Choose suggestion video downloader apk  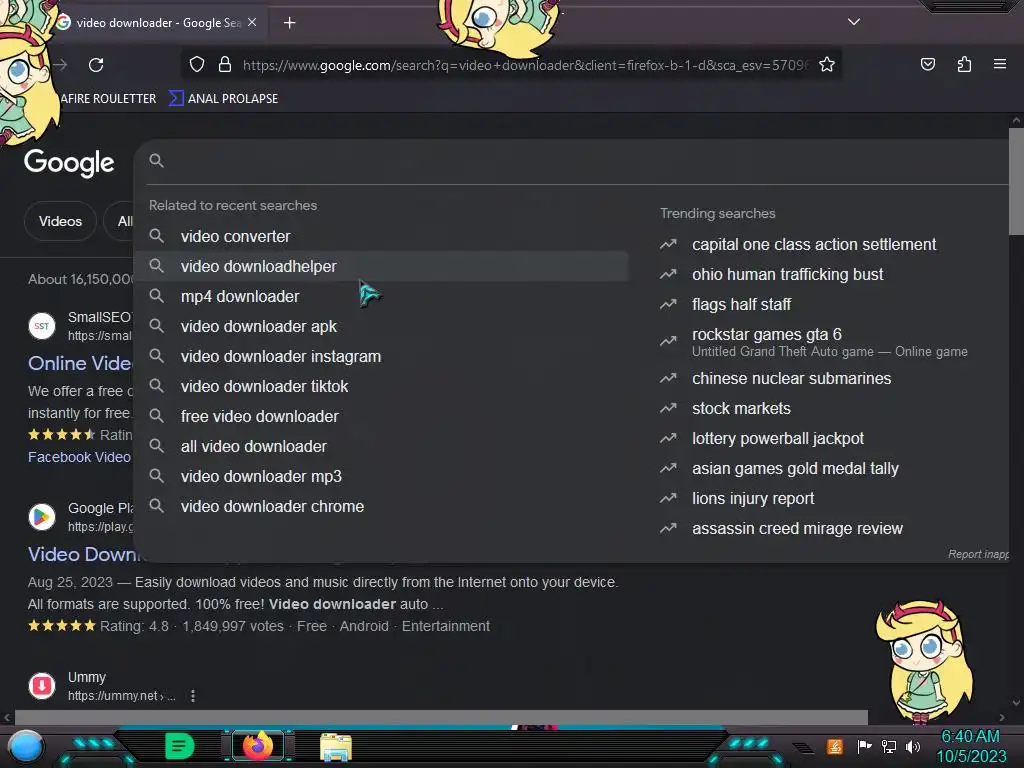[x=381, y=327]
